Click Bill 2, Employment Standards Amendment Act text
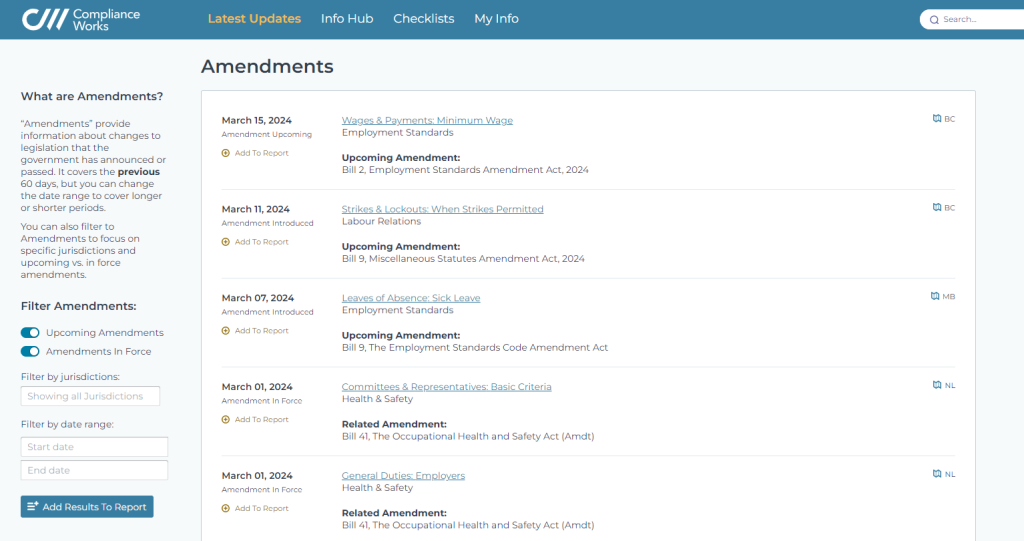This screenshot has width=1024, height=541. (x=465, y=170)
